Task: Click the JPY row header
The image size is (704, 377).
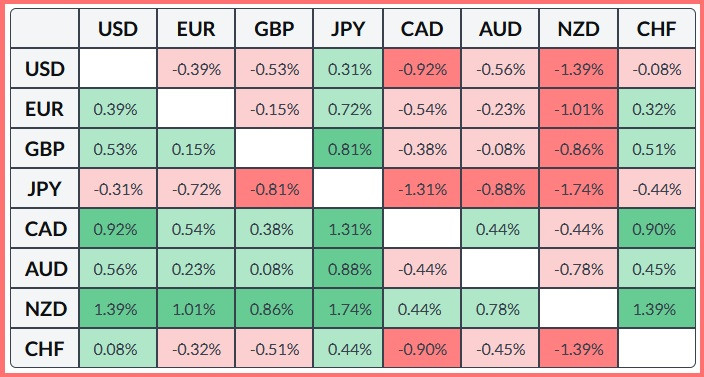Action: 45,188
